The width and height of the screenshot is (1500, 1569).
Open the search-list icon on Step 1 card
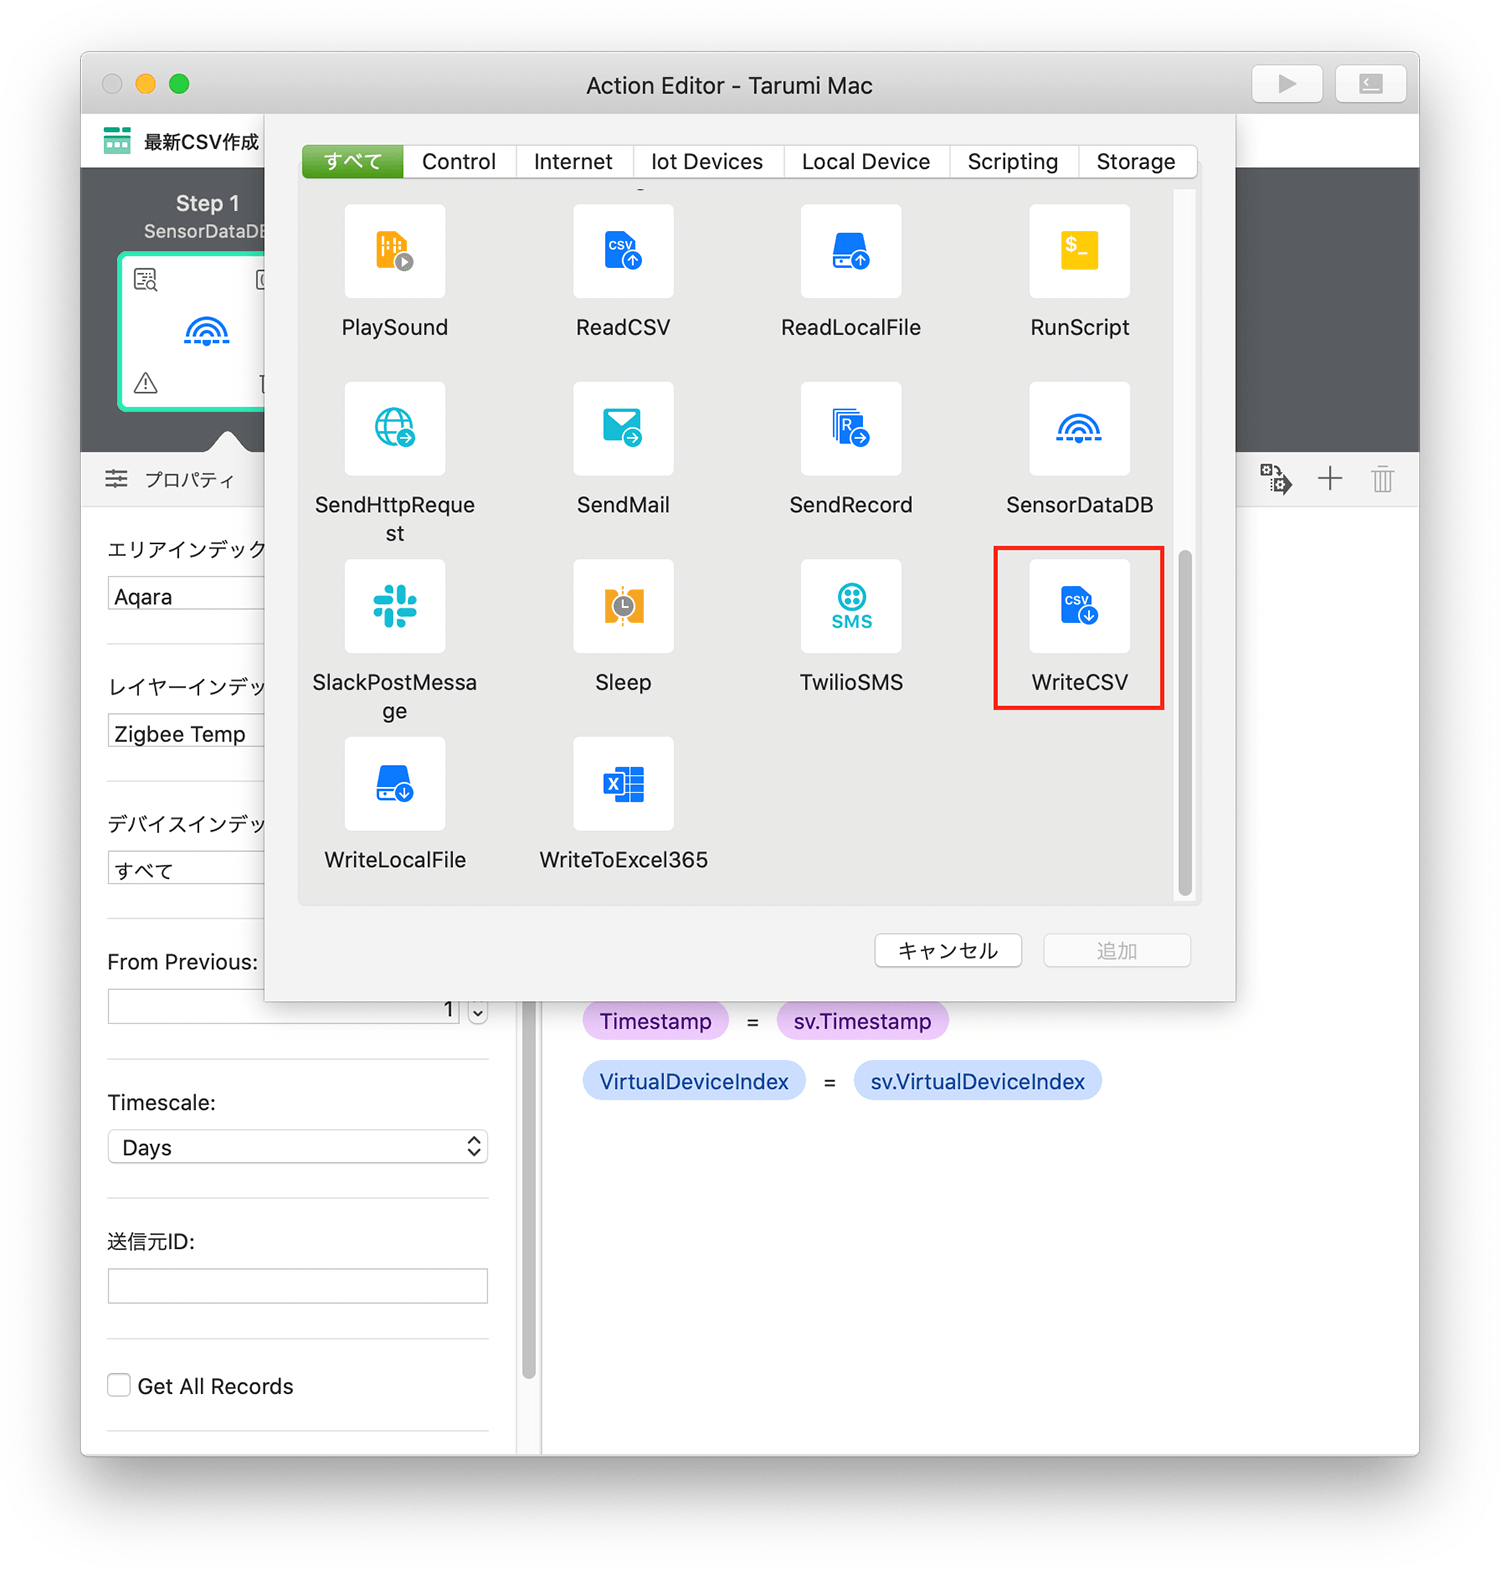pyautogui.click(x=146, y=280)
